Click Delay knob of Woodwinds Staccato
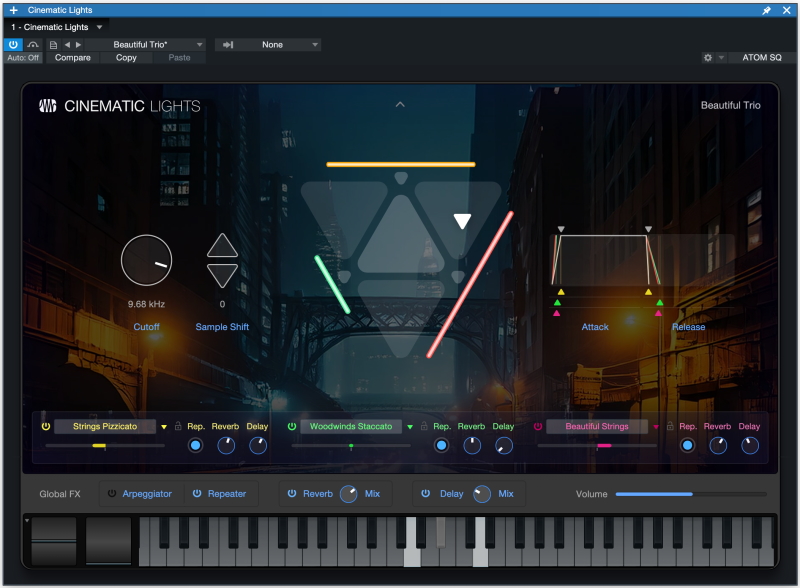Screen dimensions: 800x588 pyautogui.click(x=504, y=446)
